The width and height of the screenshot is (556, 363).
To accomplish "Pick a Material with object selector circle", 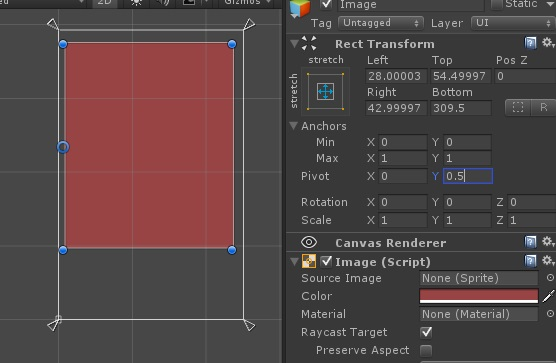I will point(550,314).
